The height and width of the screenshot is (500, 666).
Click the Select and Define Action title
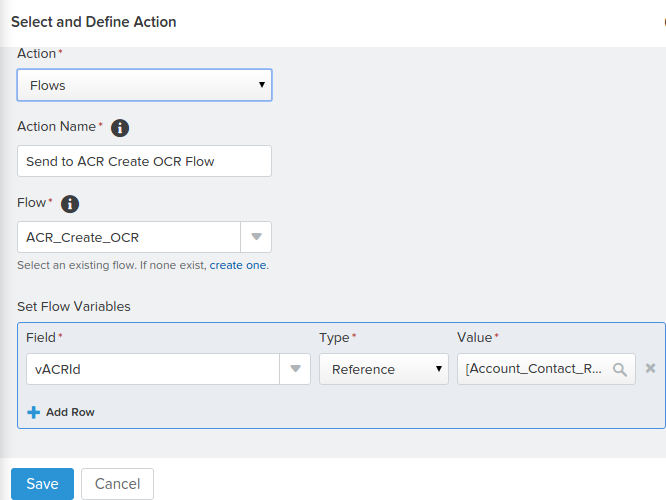[93, 21]
